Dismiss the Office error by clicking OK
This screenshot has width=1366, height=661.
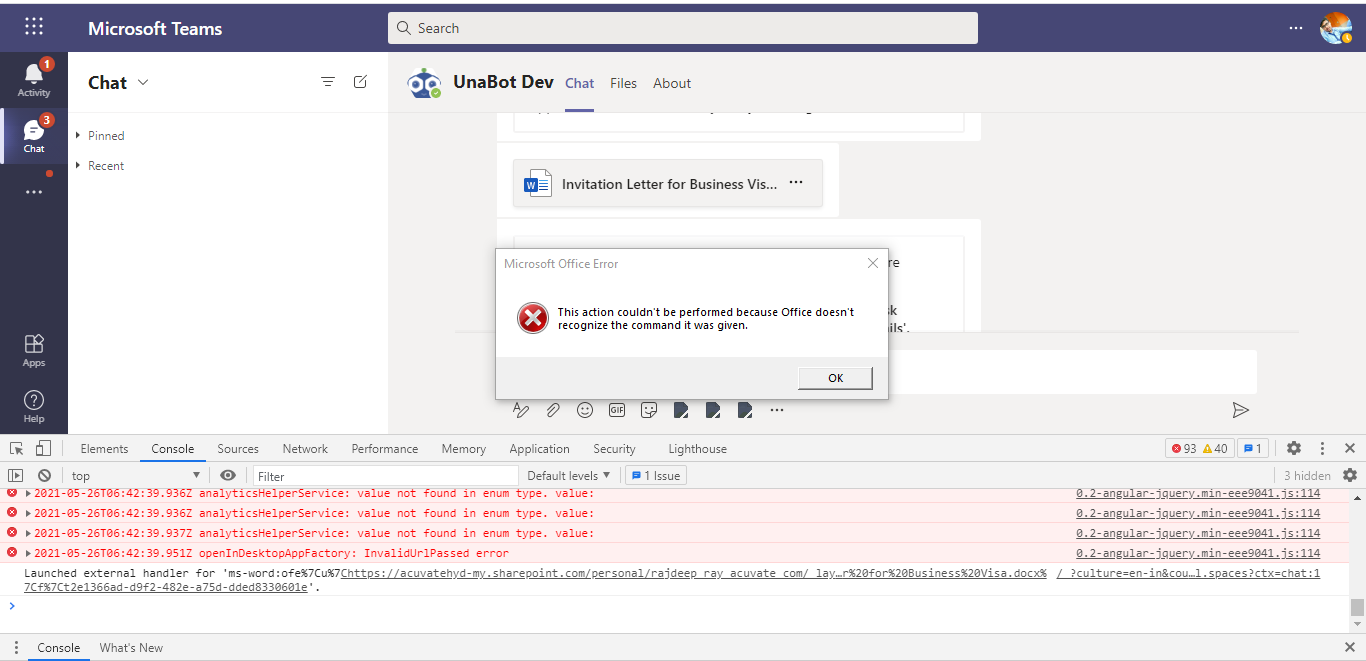tap(834, 378)
